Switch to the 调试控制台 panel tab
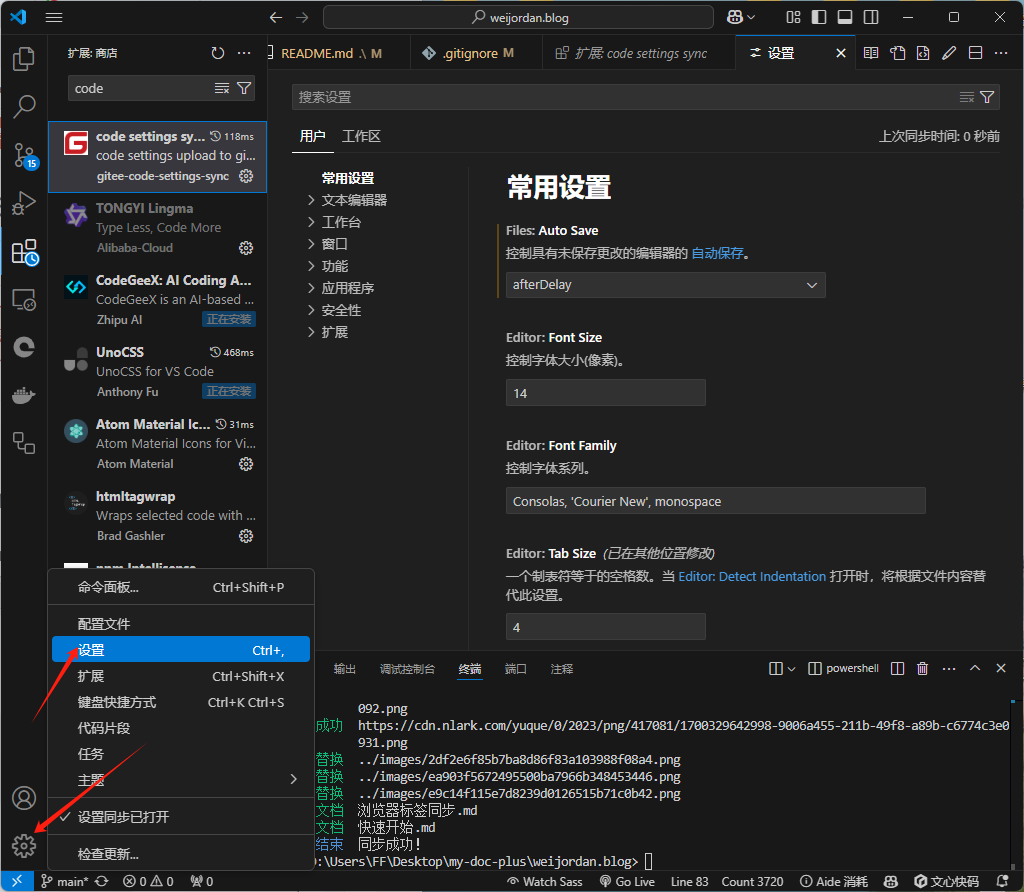Screen dimensions: 1024x892 pos(408,669)
